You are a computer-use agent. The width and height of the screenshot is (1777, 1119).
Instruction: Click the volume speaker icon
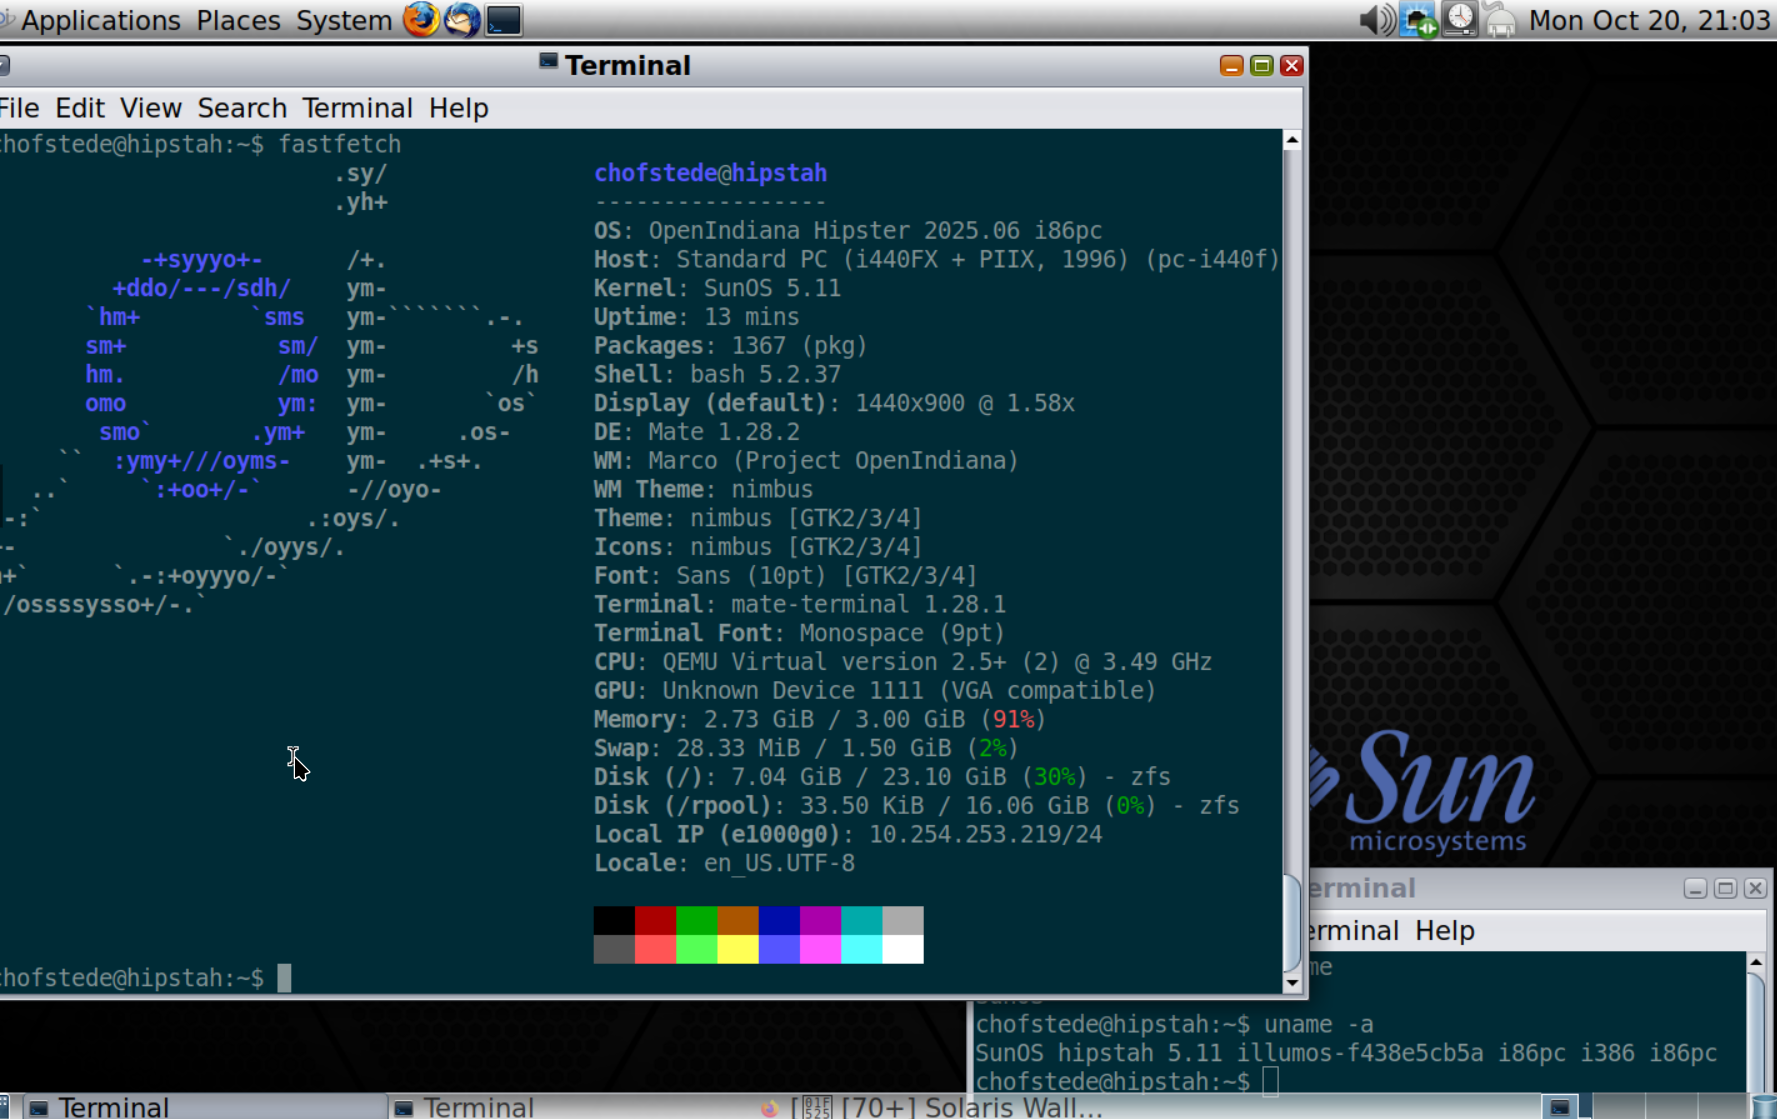[1377, 19]
